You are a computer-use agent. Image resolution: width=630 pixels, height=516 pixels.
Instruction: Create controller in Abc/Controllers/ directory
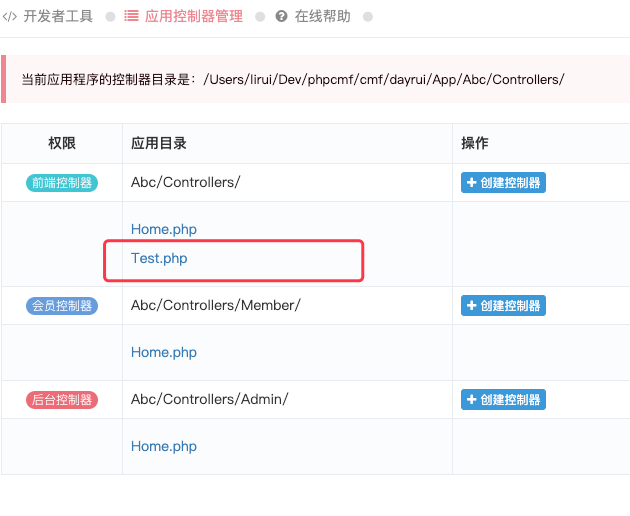[503, 182]
